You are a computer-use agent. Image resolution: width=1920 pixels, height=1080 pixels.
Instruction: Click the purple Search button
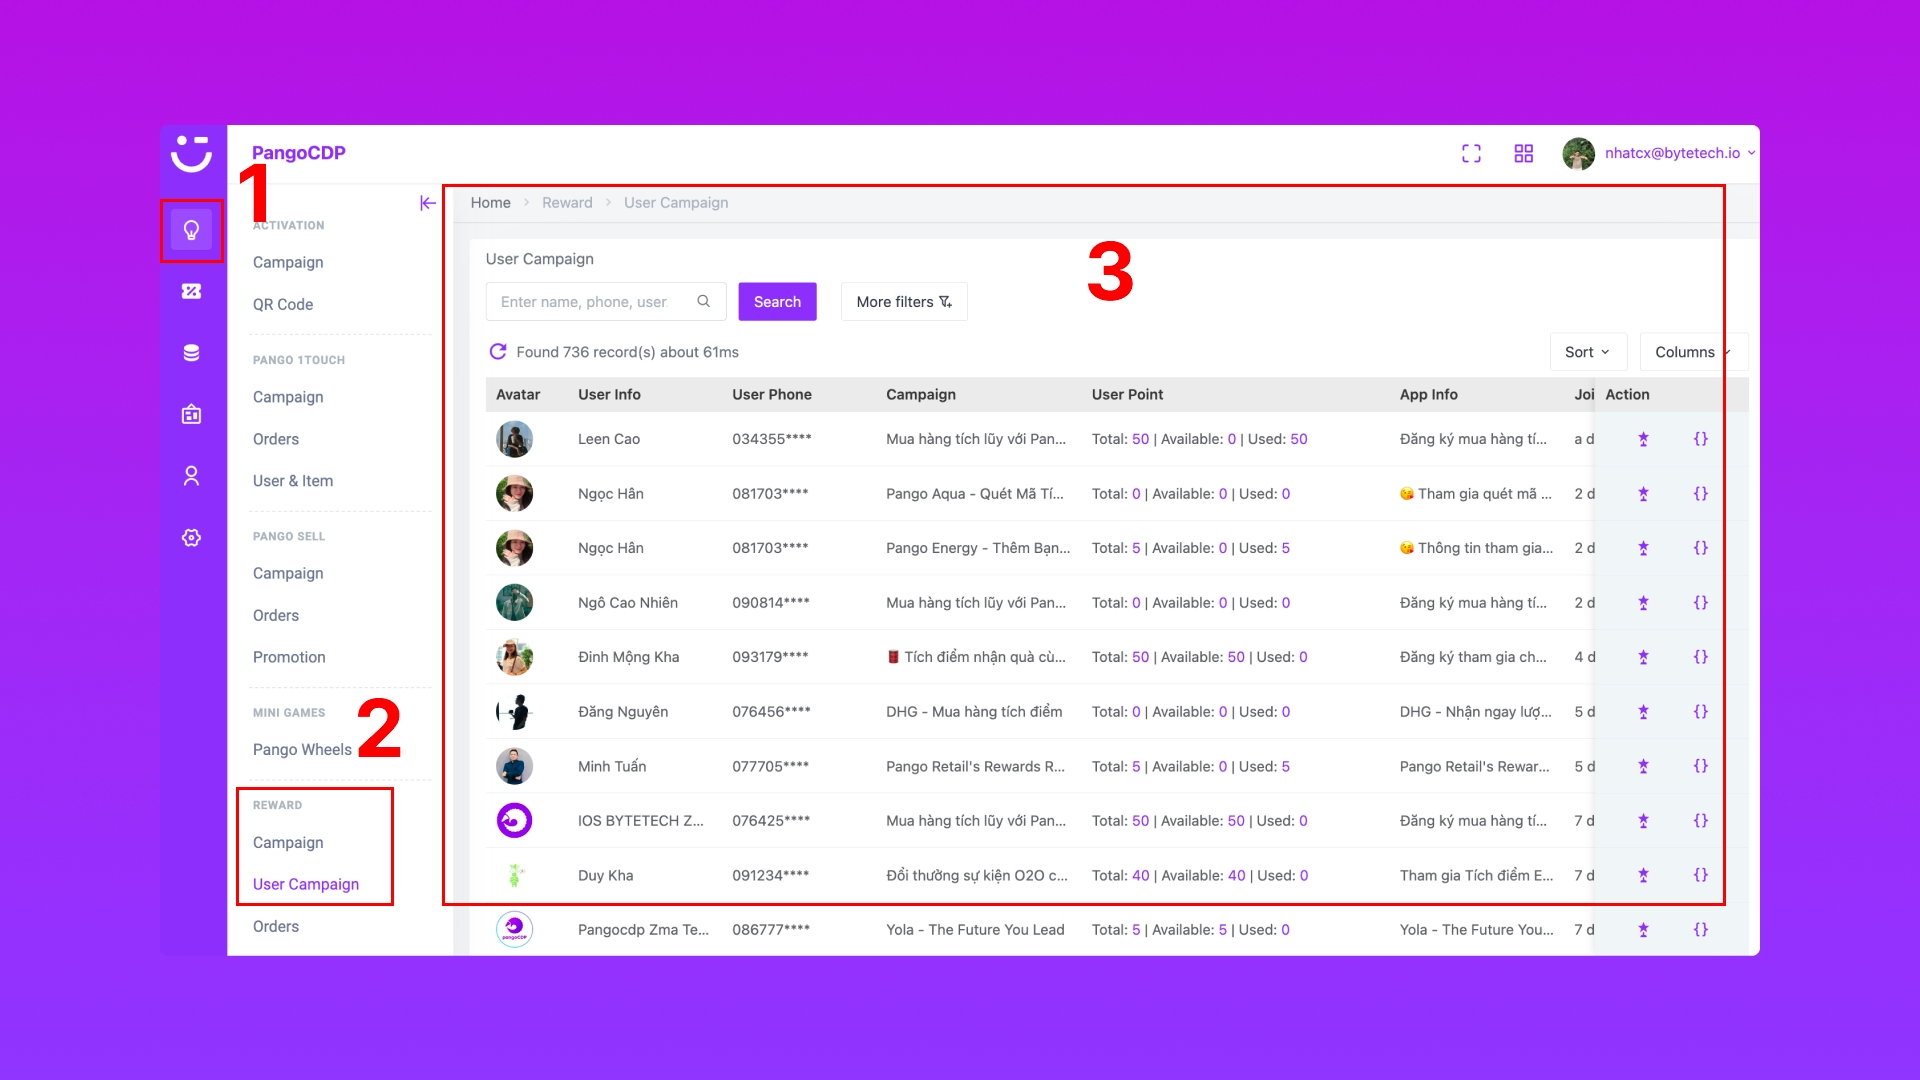point(777,302)
